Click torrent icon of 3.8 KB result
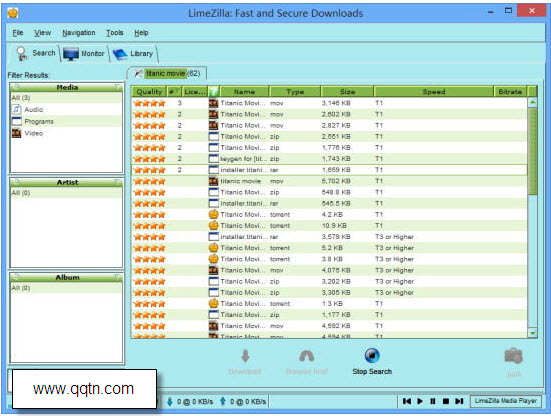The width and height of the screenshot is (551, 416). coord(213,259)
